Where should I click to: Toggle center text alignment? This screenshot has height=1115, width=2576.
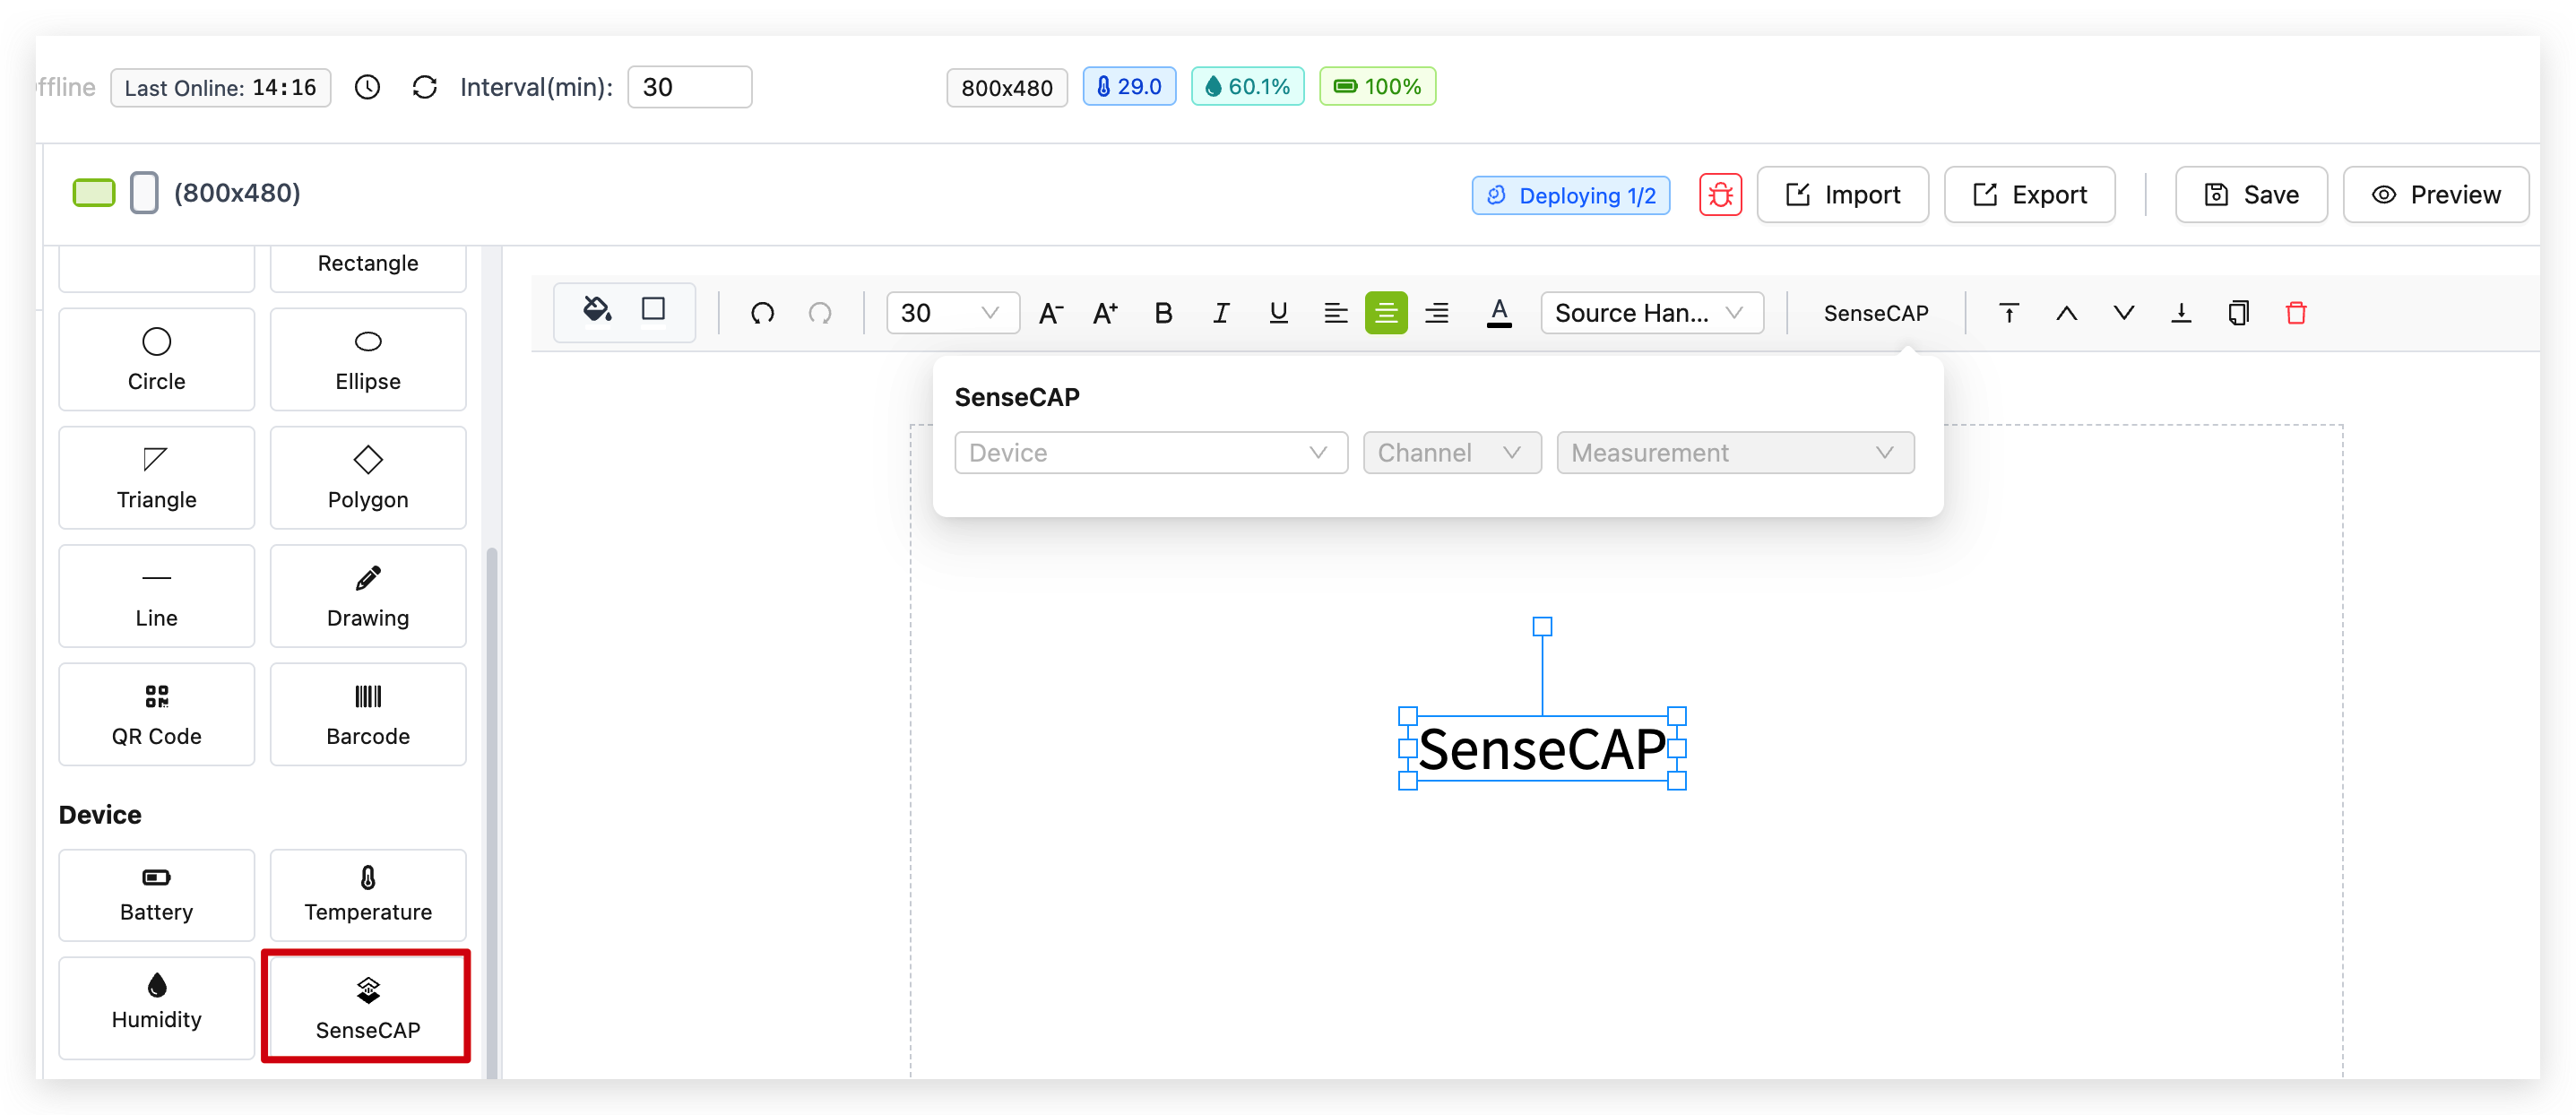pos(1385,313)
